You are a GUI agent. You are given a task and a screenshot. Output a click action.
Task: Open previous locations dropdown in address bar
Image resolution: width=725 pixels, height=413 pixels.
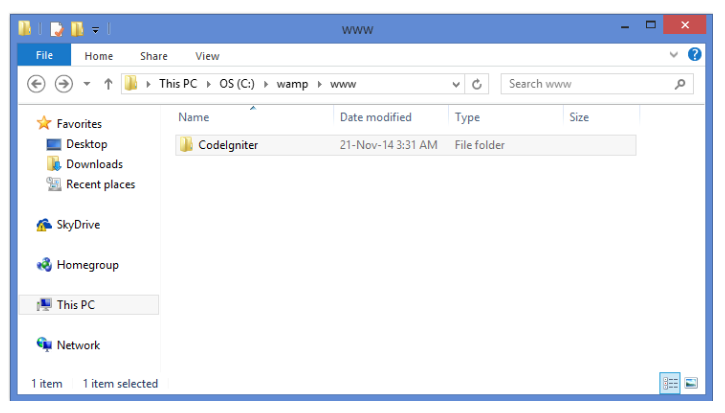[456, 84]
